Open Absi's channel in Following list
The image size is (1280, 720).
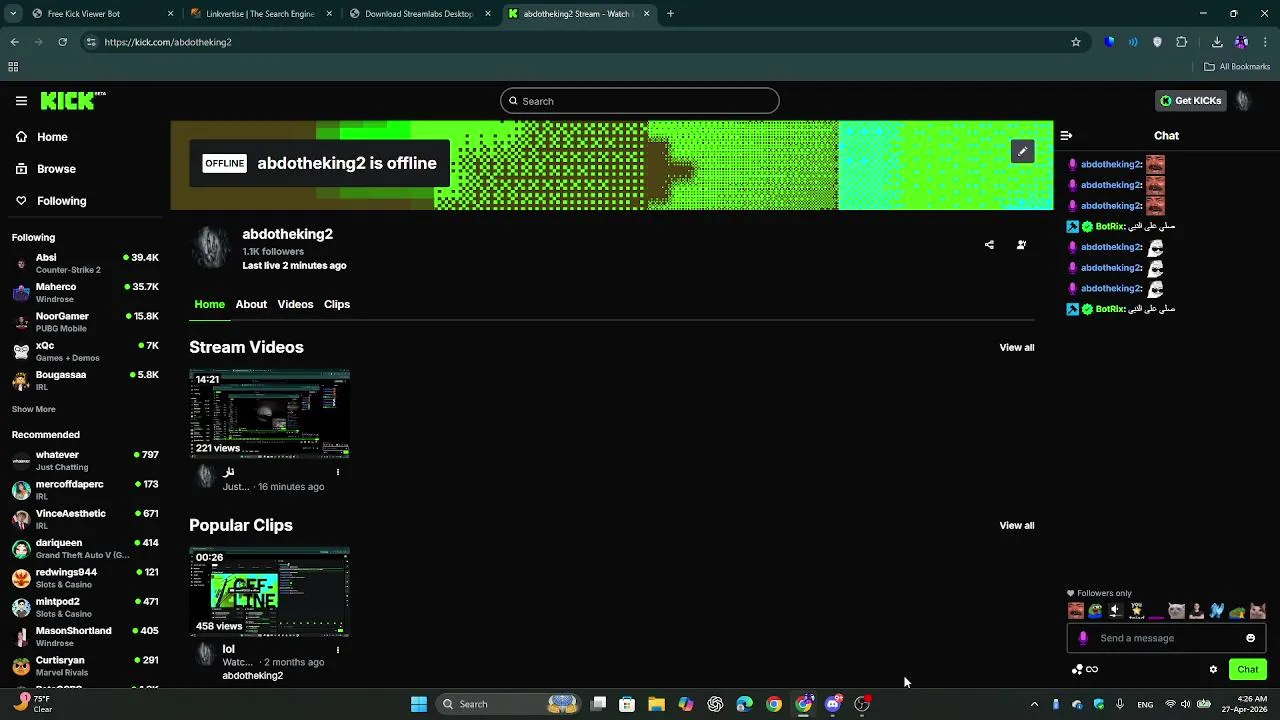click(x=84, y=263)
